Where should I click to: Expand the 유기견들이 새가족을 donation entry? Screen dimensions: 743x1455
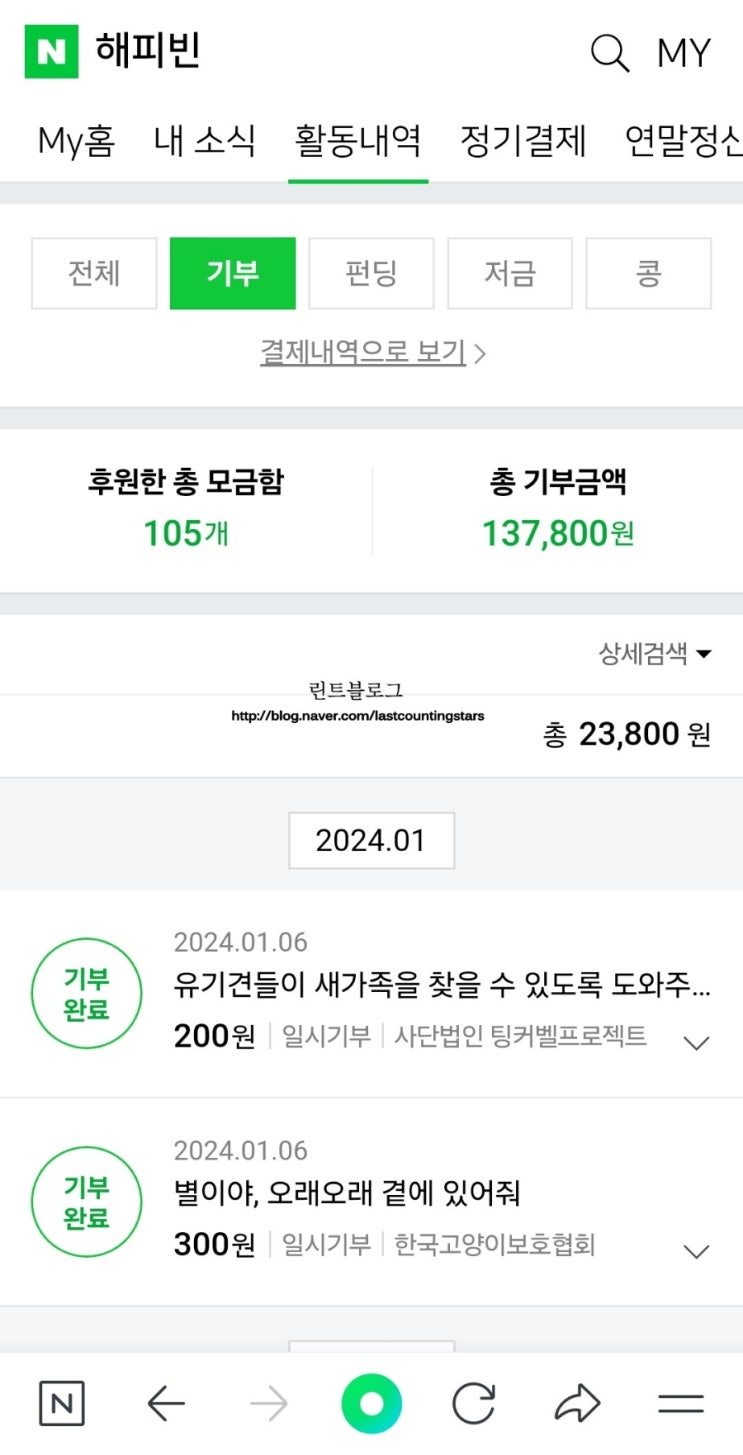point(695,1043)
